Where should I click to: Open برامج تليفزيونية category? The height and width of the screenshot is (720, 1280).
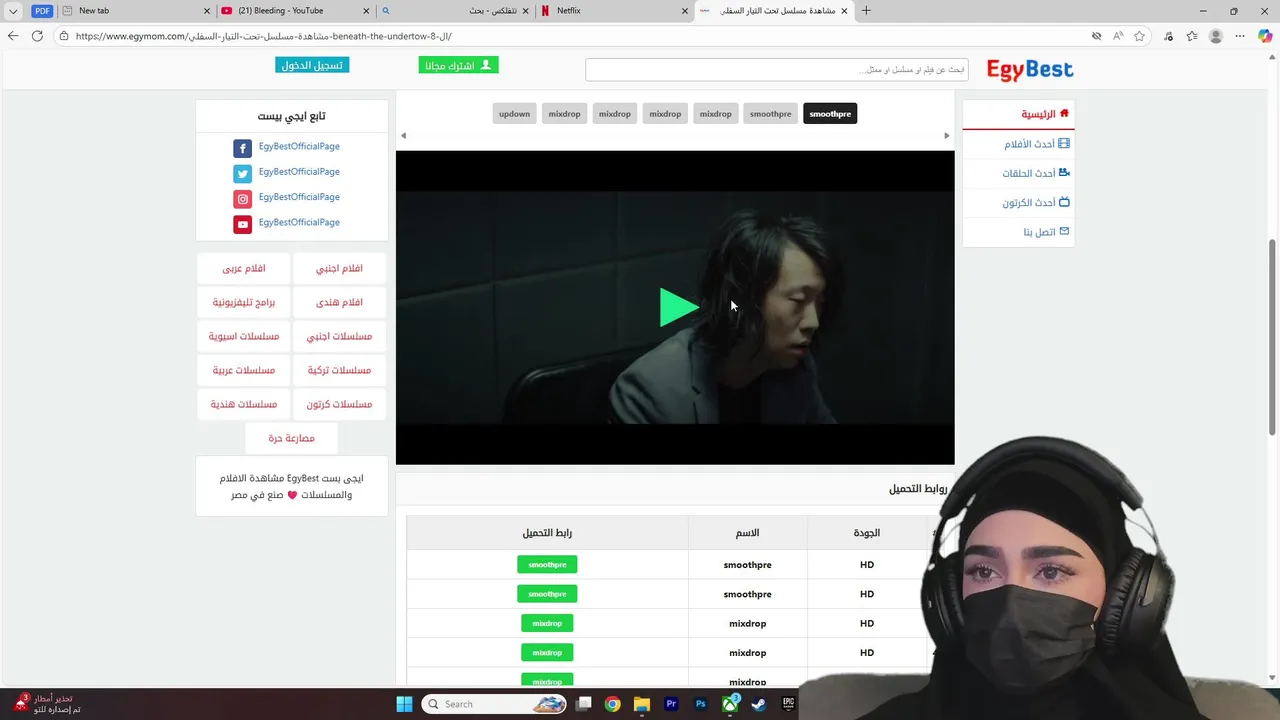pyautogui.click(x=244, y=302)
